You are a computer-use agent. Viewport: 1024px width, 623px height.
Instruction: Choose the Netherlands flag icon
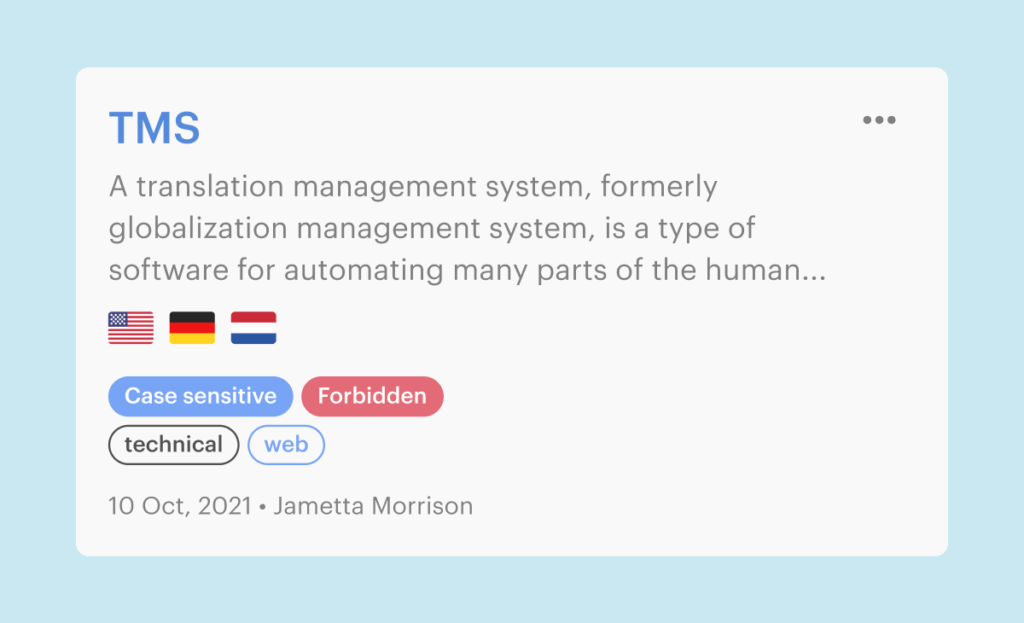click(253, 328)
